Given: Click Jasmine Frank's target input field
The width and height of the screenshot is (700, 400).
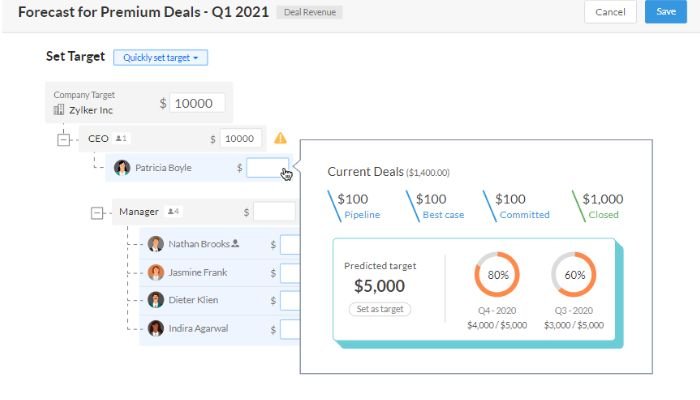Looking at the screenshot, I should [x=290, y=273].
